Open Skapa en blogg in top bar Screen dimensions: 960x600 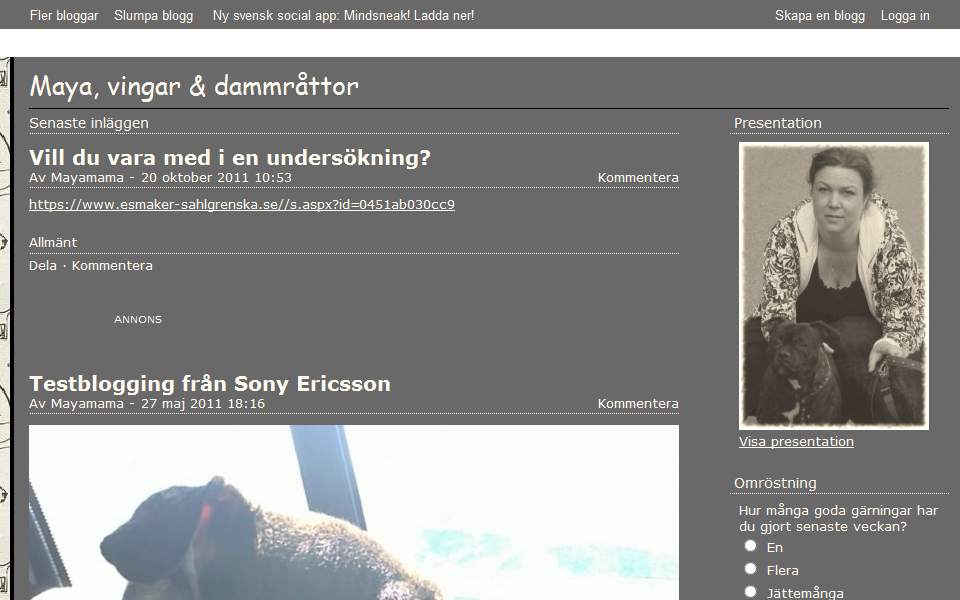coord(820,15)
